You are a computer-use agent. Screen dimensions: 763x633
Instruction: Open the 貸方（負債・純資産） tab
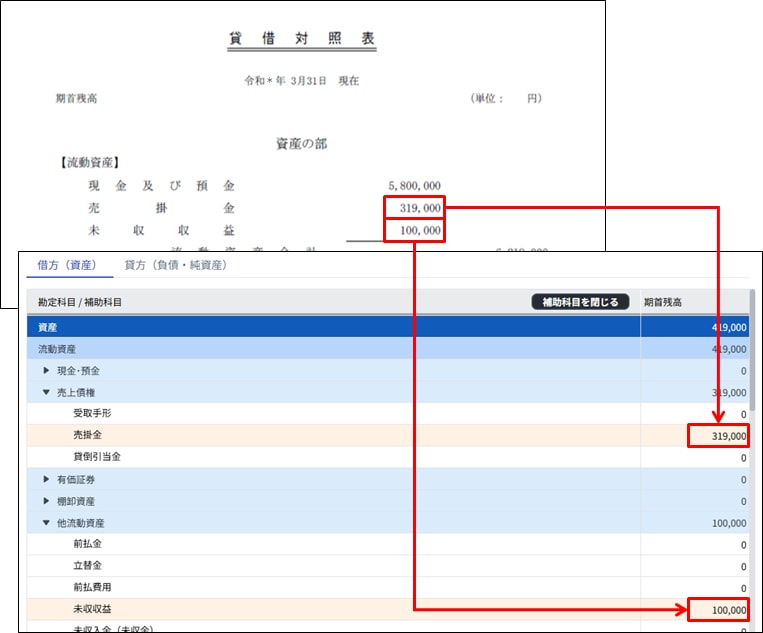[x=175, y=265]
